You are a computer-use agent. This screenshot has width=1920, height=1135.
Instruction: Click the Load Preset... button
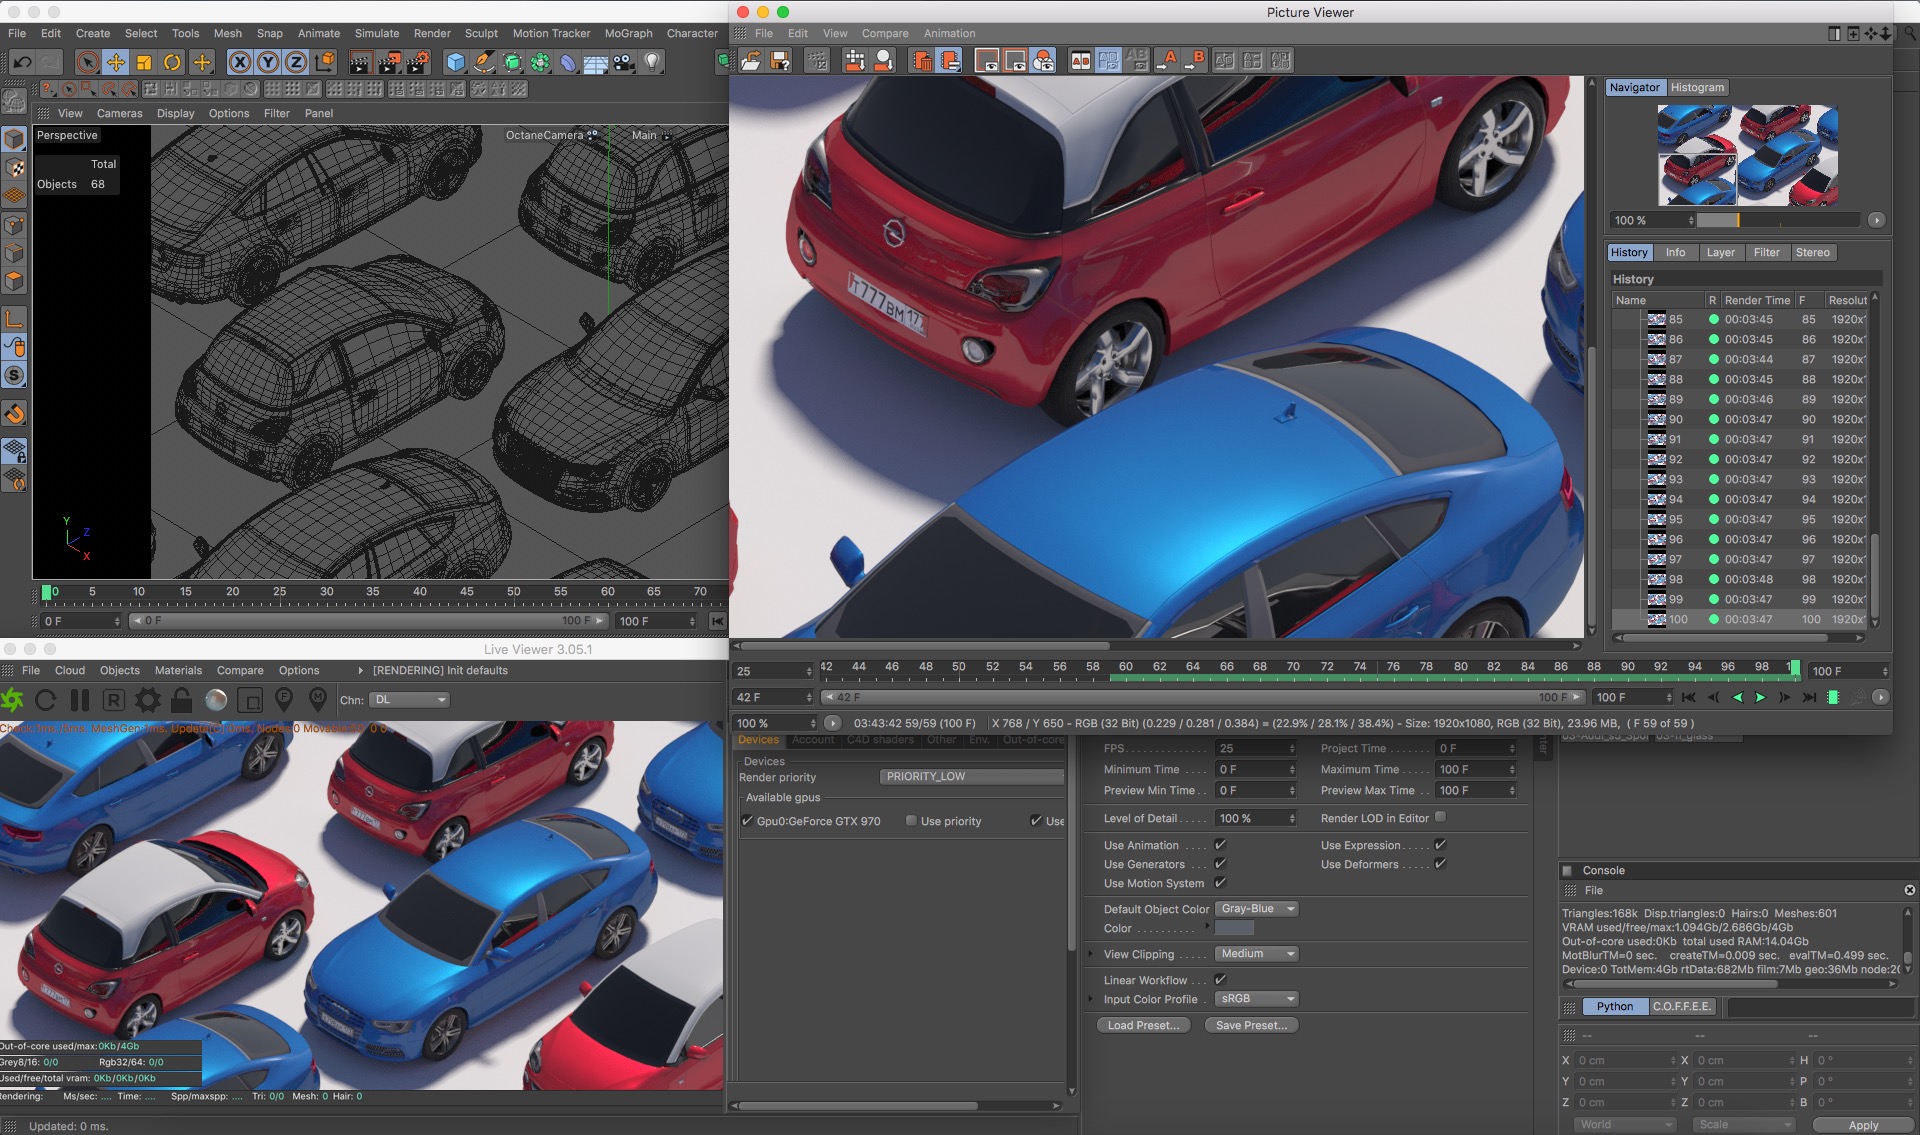[x=1143, y=1025]
